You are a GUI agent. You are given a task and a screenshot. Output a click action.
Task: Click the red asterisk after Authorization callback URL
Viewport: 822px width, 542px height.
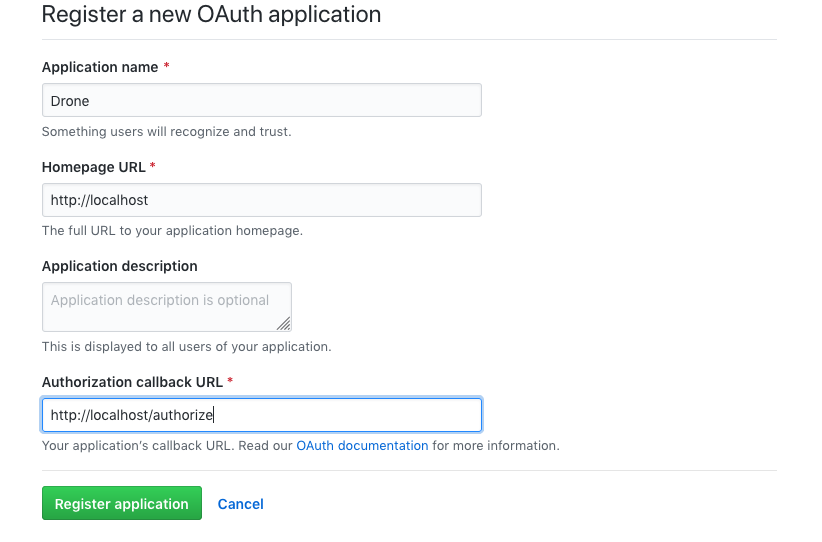pyautogui.click(x=230, y=381)
